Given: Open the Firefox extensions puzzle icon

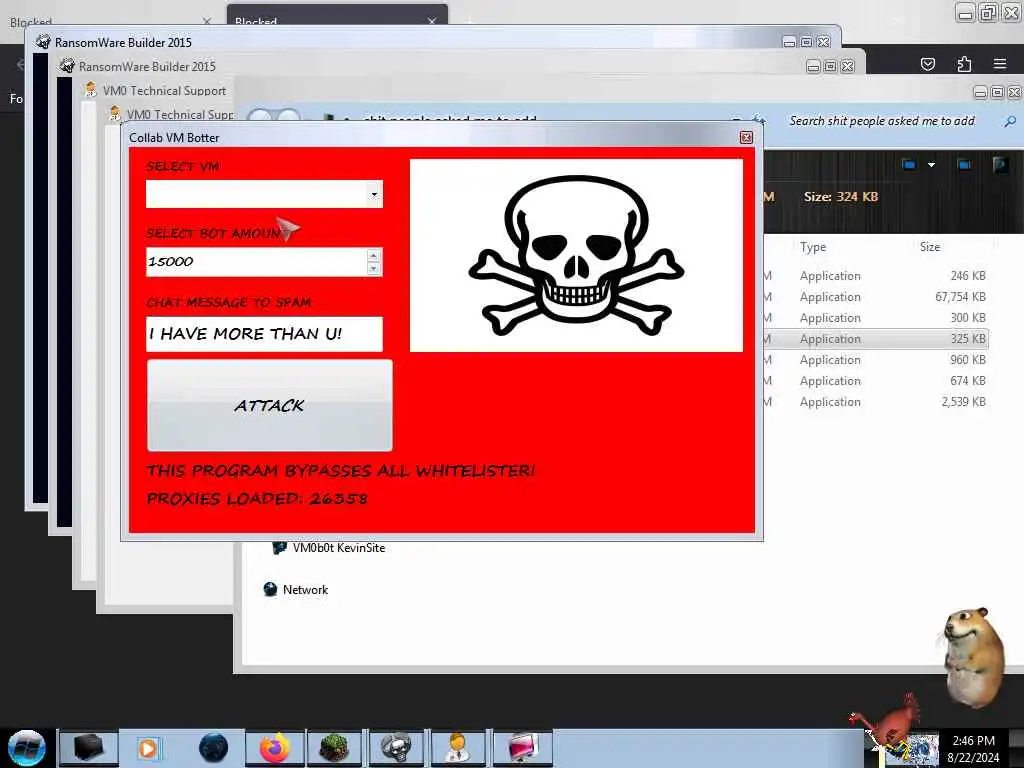Looking at the screenshot, I should pos(964,64).
